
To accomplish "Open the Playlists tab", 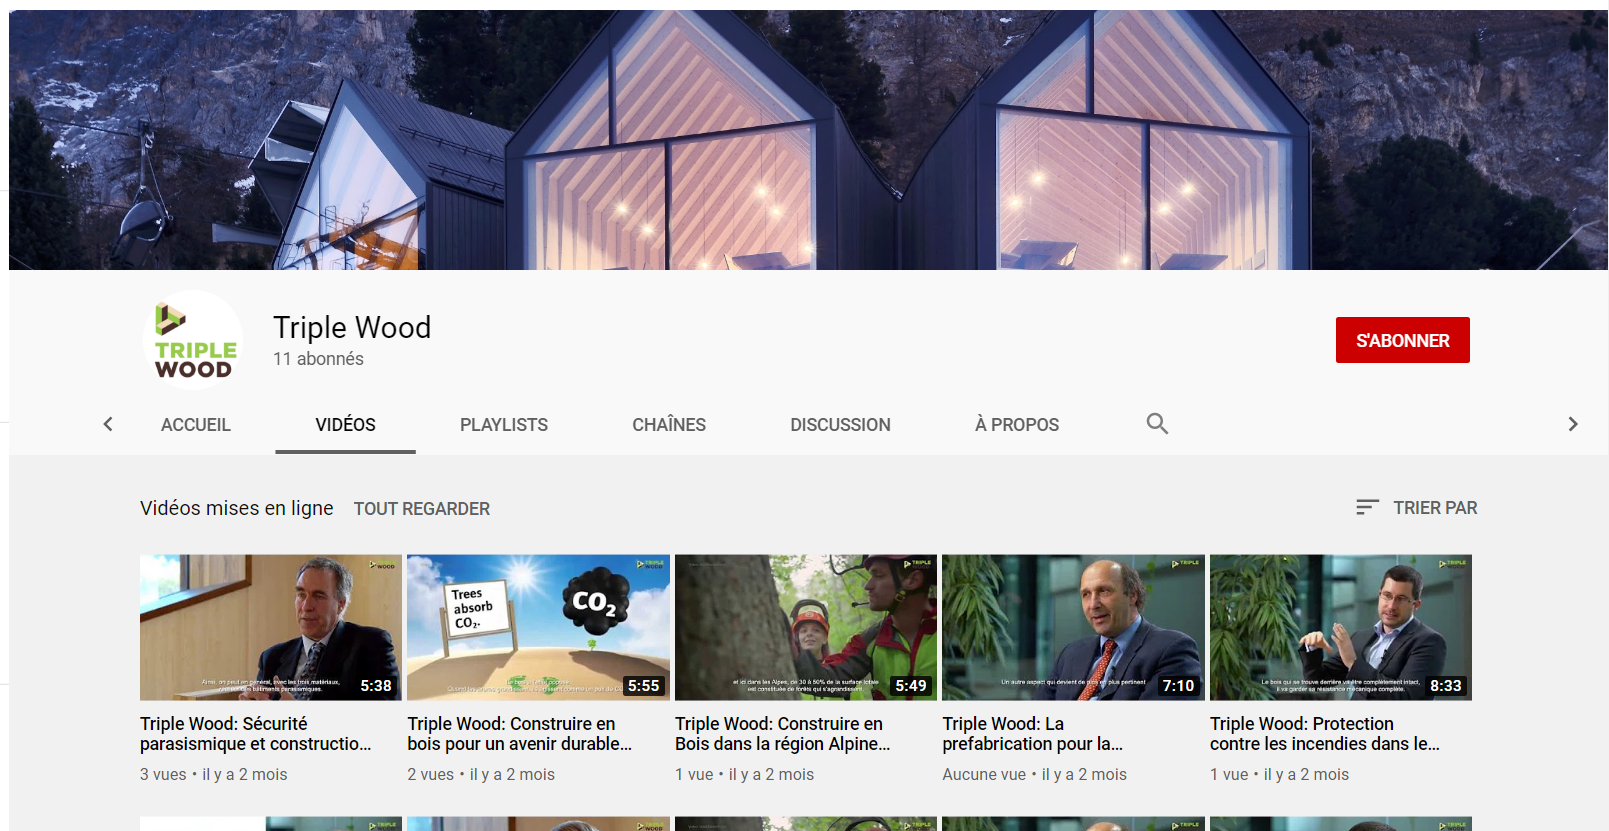I will [x=504, y=425].
